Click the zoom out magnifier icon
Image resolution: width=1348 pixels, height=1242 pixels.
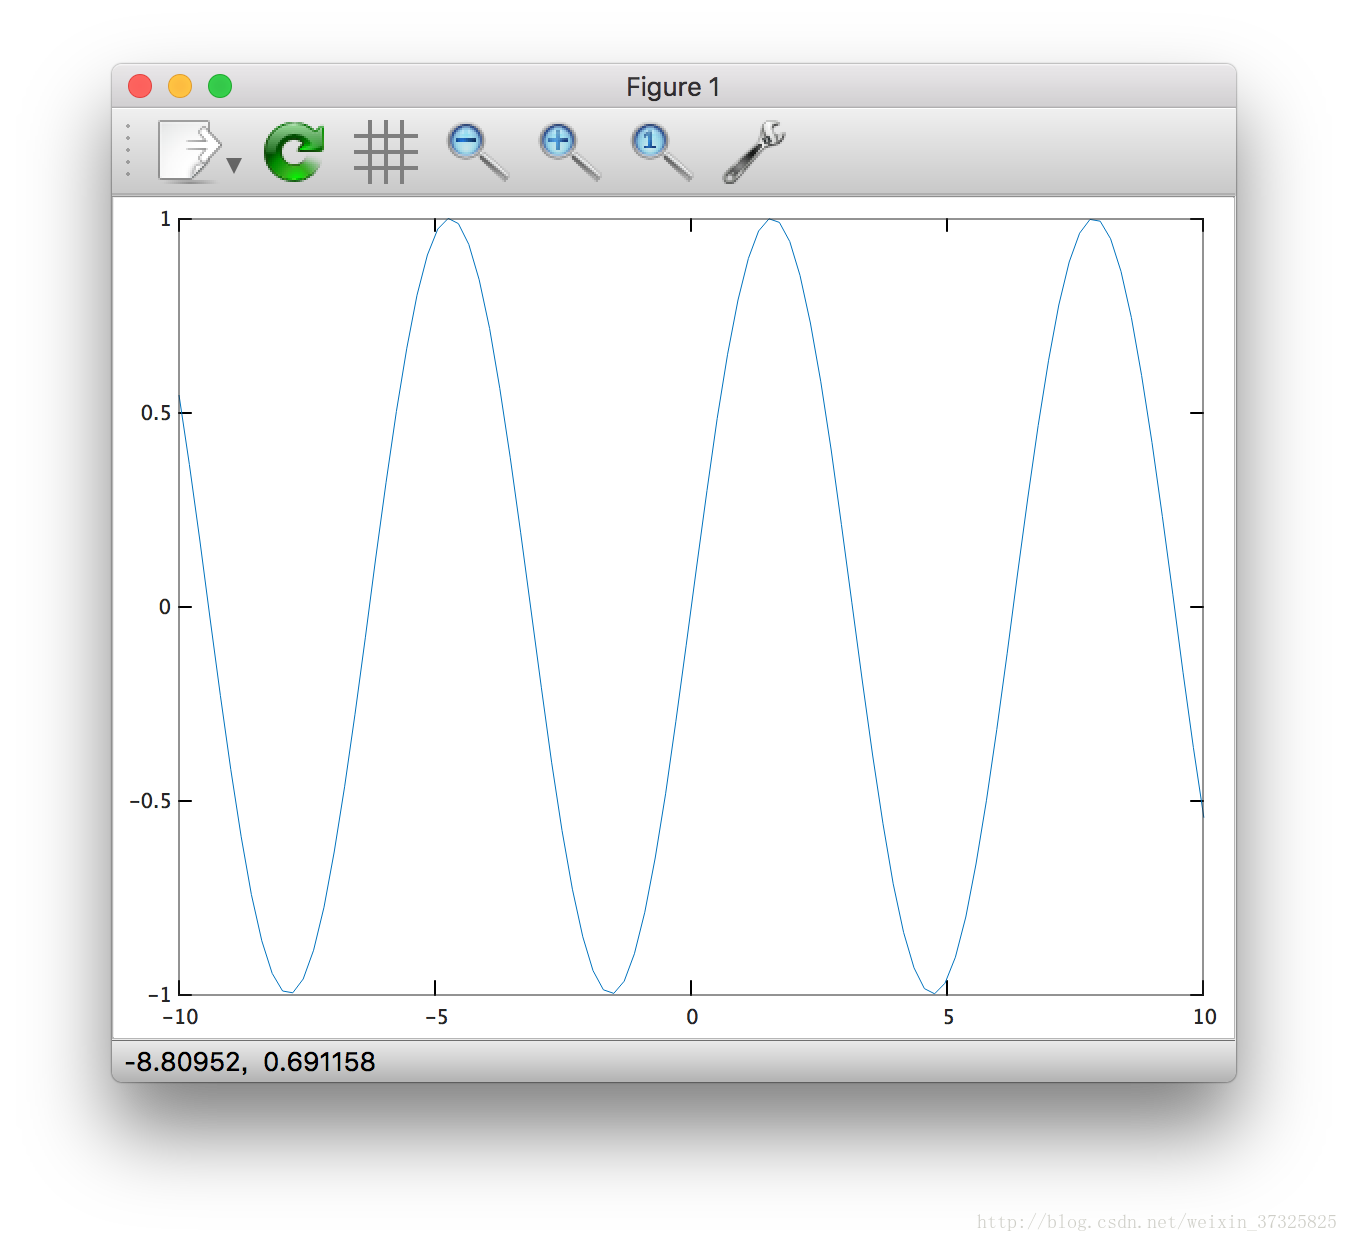[477, 152]
